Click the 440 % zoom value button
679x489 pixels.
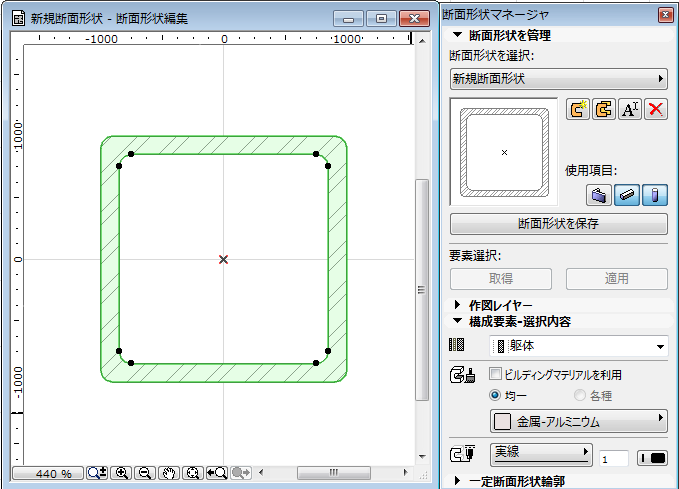coord(48,473)
